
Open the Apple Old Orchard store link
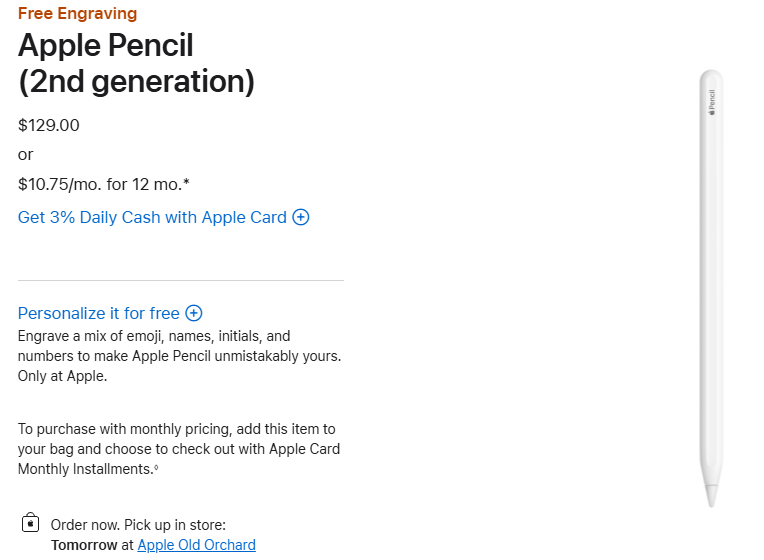[x=196, y=545]
